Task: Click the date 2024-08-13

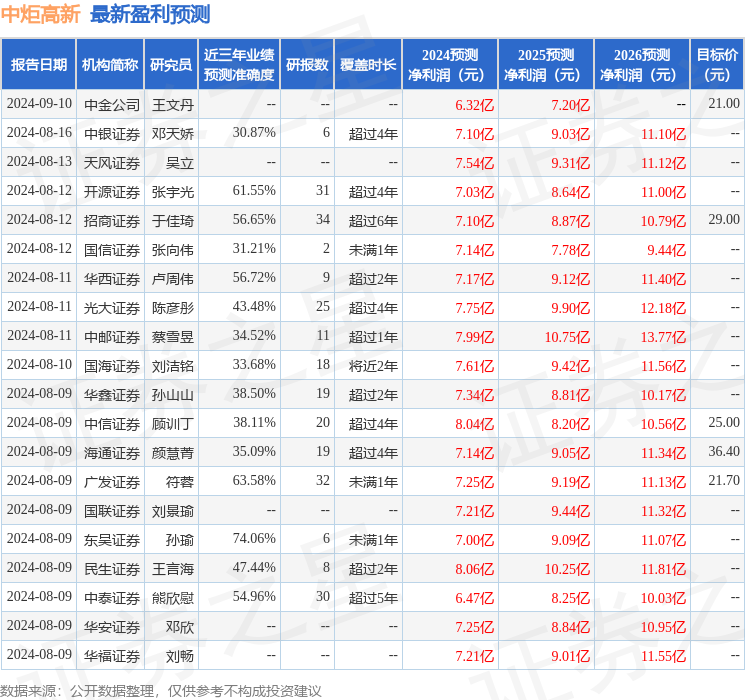Action: (39, 161)
